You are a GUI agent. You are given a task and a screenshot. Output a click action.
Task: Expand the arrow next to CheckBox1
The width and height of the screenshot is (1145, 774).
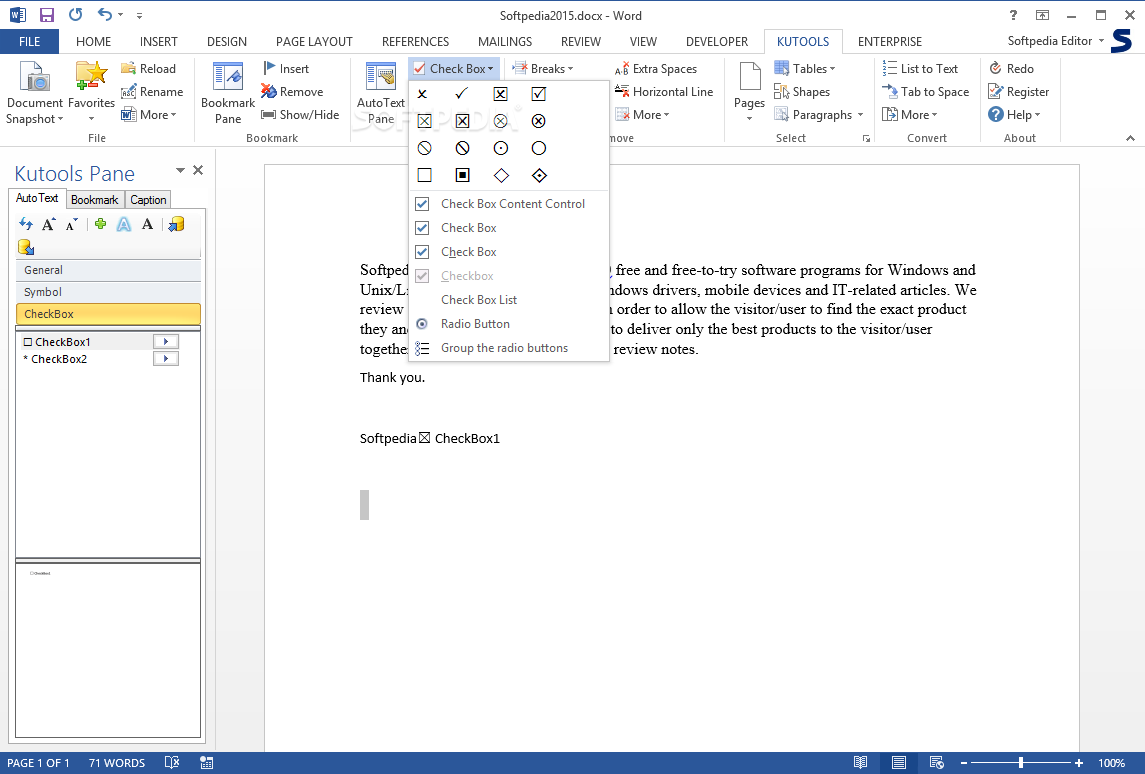[x=166, y=341]
